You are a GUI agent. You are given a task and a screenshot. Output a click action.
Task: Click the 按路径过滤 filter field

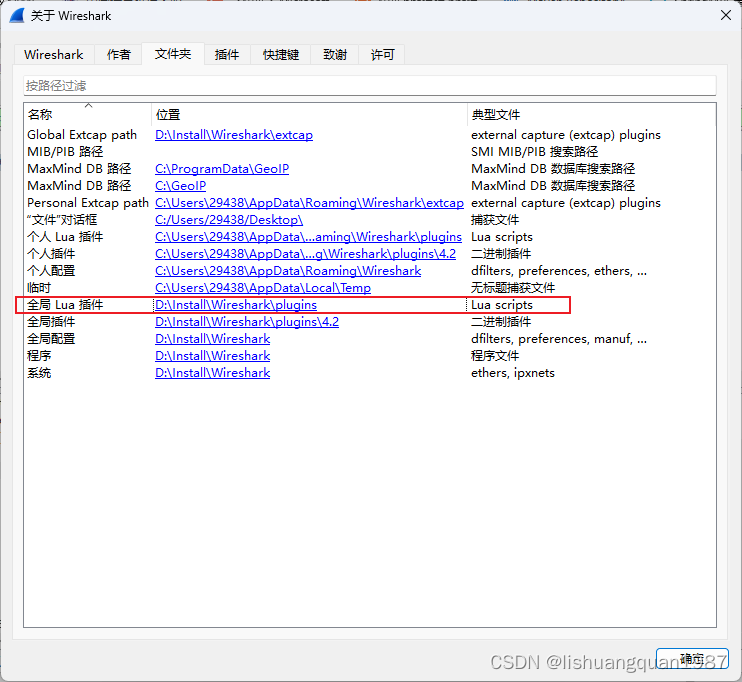(370, 86)
